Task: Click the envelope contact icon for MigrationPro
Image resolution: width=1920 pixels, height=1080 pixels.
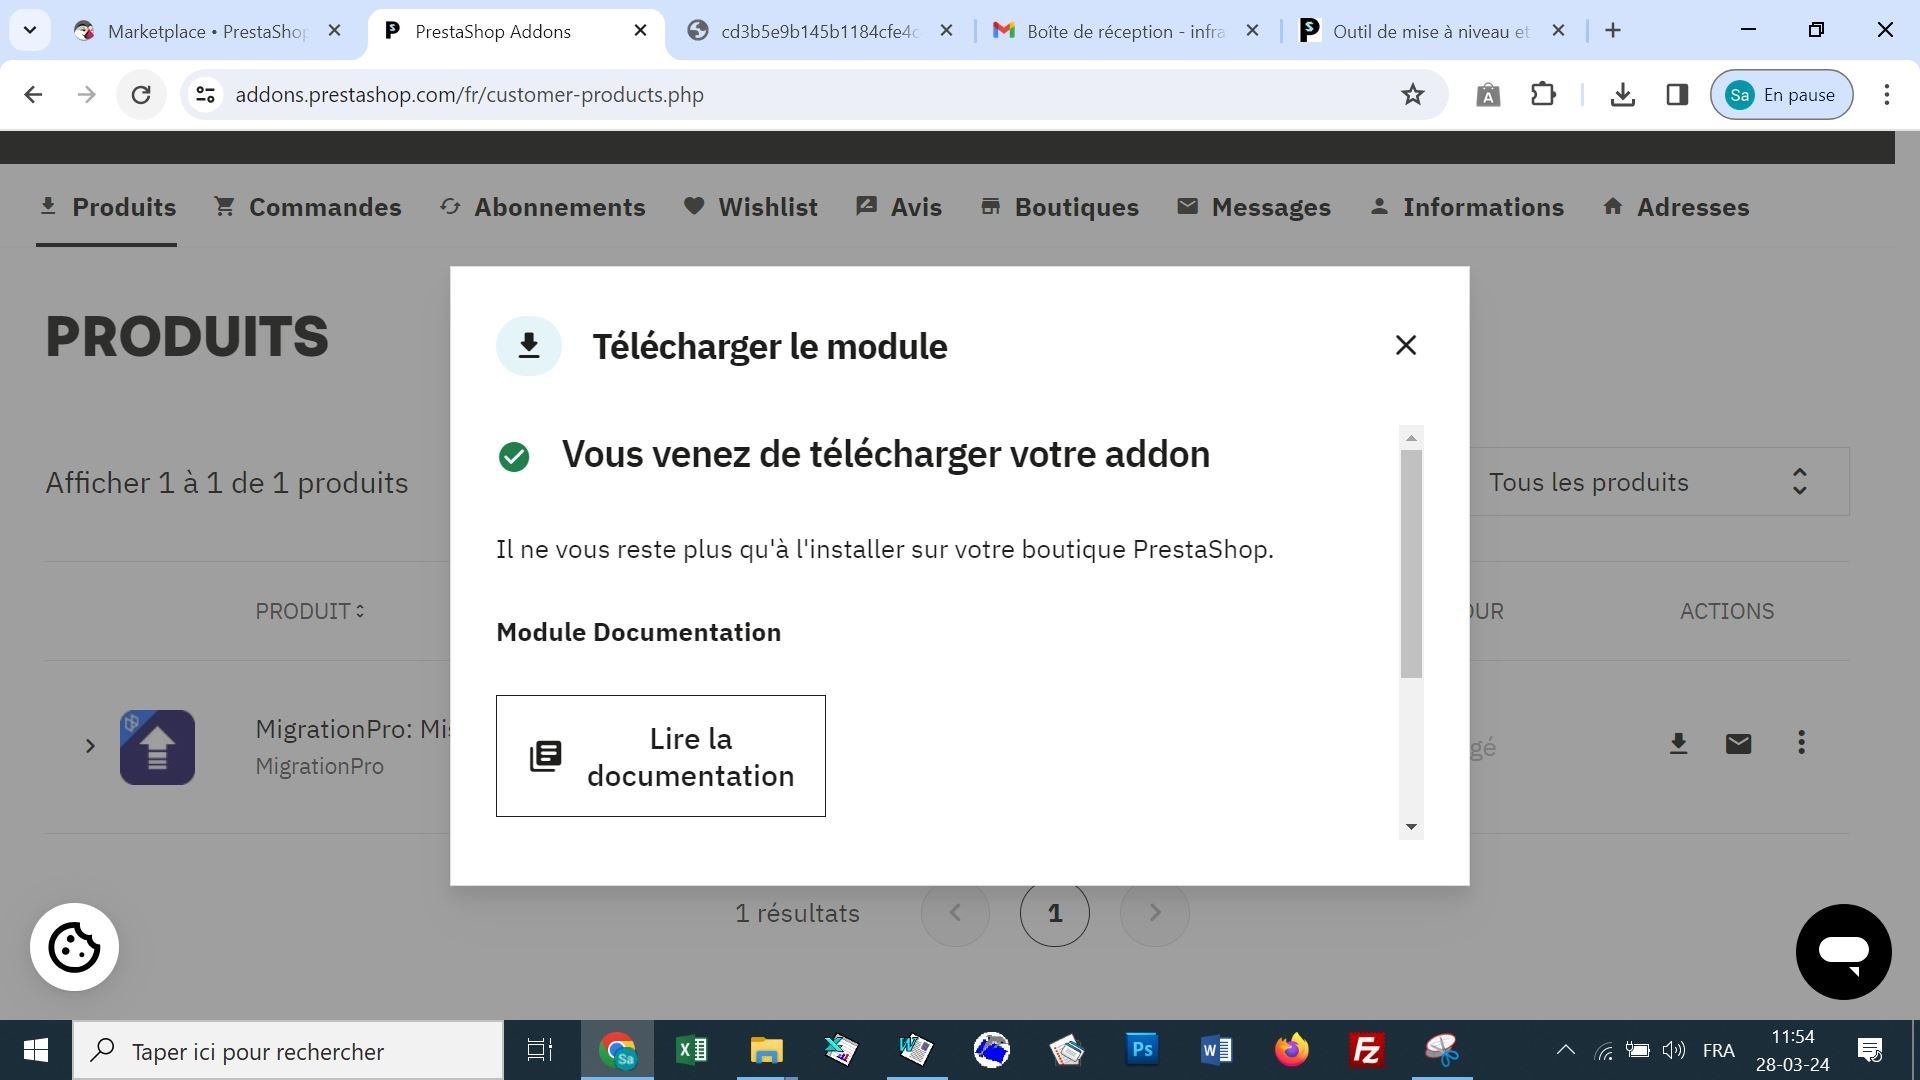Action: (x=1738, y=744)
